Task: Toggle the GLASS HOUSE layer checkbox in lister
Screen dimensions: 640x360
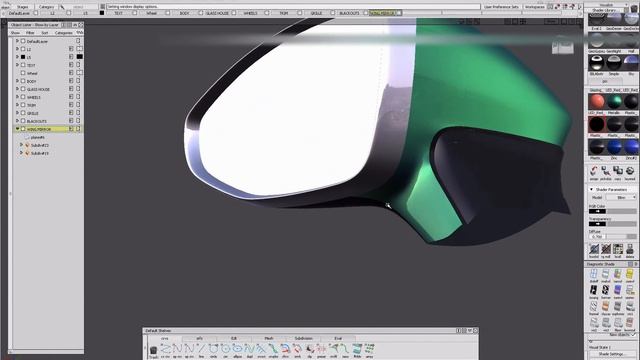Action: pyautogui.click(x=23, y=89)
